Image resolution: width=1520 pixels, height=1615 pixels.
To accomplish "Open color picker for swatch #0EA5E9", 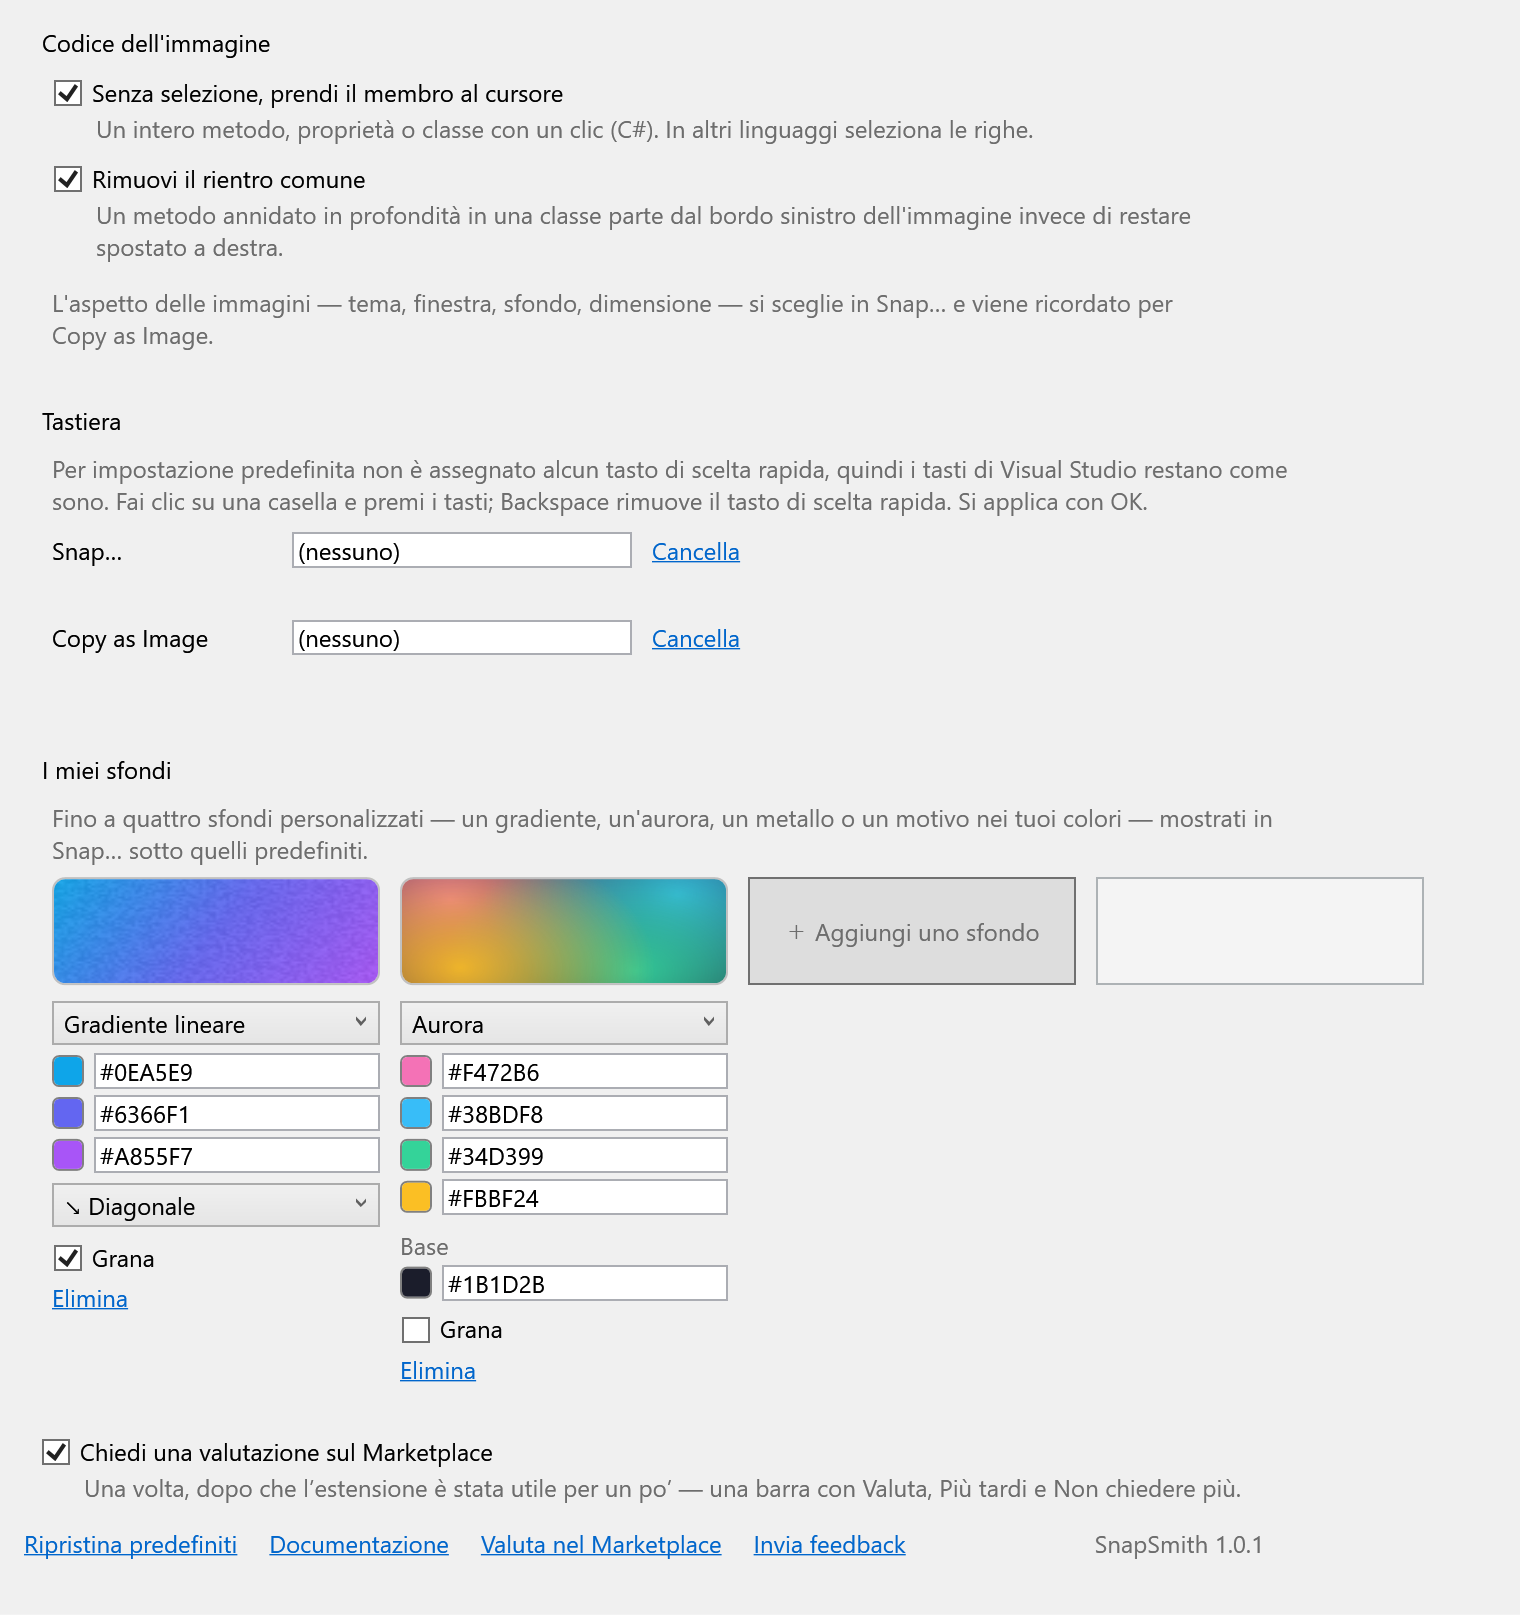I will coord(68,1072).
